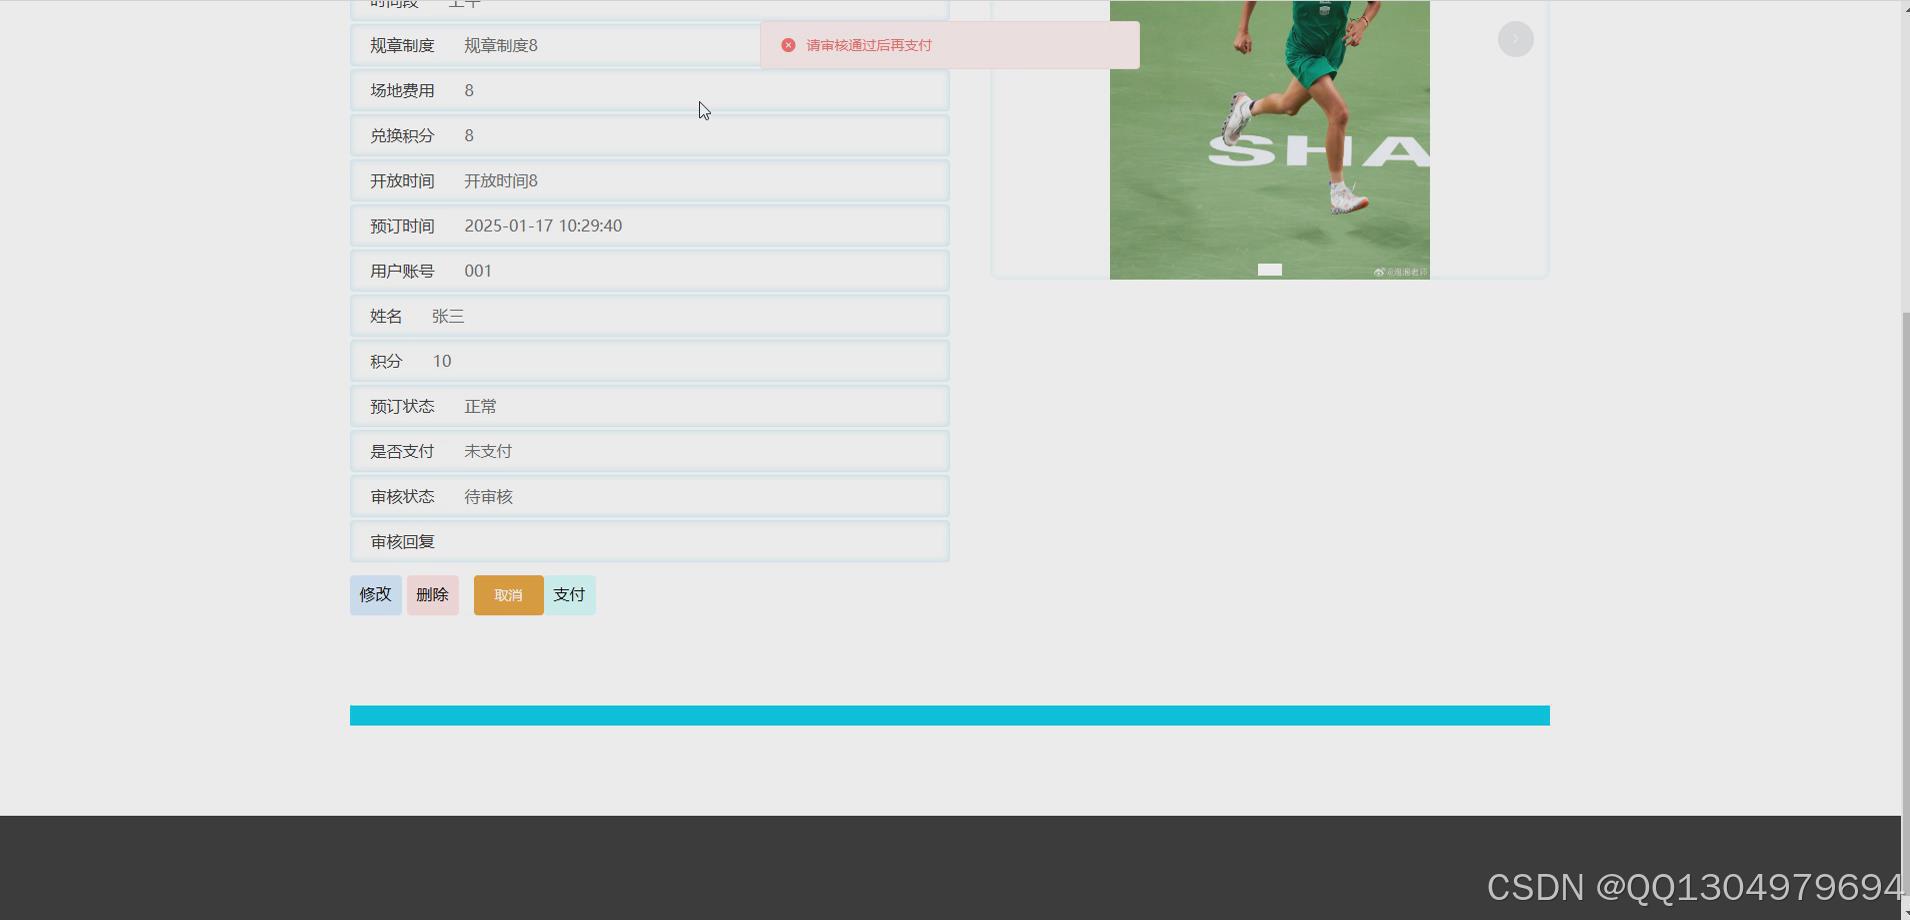Viewport: 1910px width, 920px height.
Task: Click the 开放时间8 value
Action: 501,181
